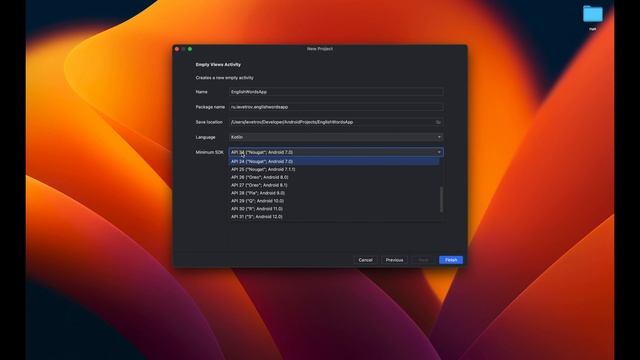Select API 26 Oreo Android 8.0 option
The height and width of the screenshot is (360, 640).
point(334,177)
